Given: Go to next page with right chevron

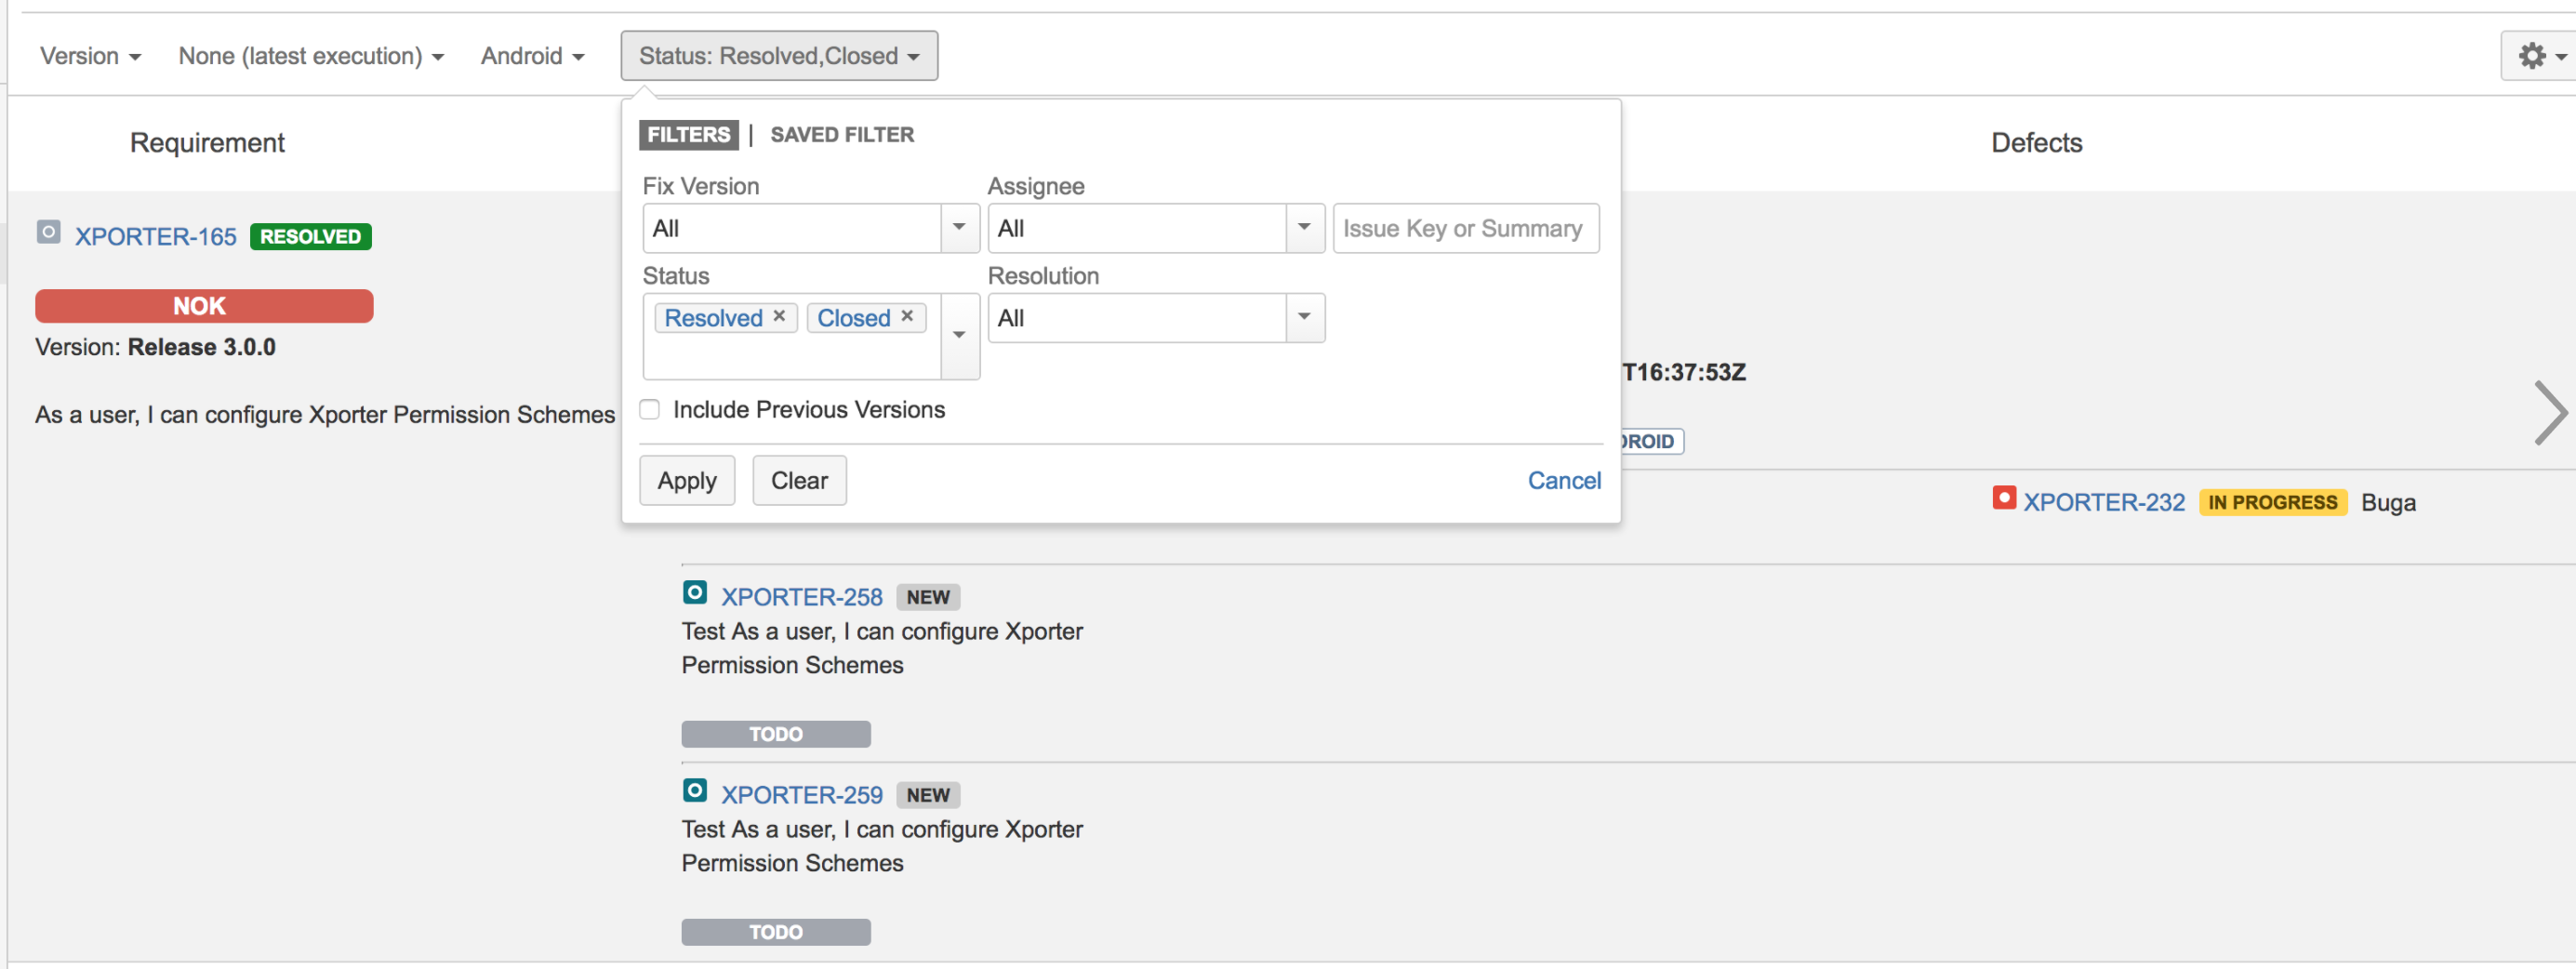Looking at the screenshot, I should [2551, 412].
